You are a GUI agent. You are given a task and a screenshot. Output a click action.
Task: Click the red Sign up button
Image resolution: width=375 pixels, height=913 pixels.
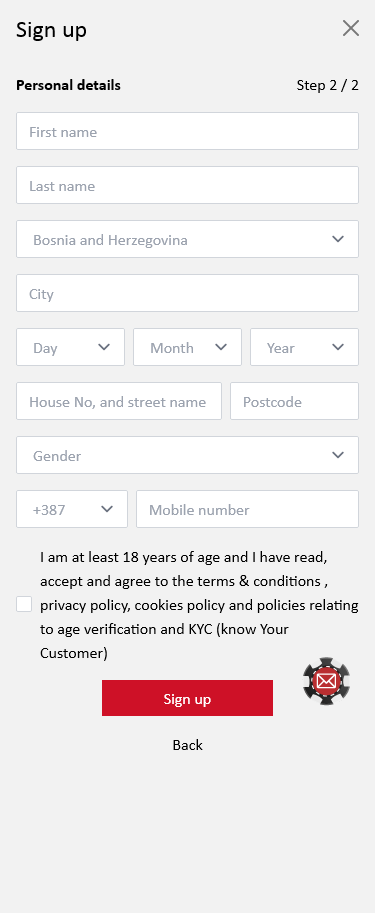(188, 698)
